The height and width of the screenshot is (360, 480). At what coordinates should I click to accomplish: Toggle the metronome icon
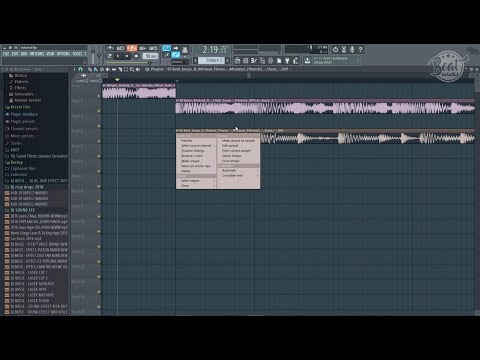(110, 48)
